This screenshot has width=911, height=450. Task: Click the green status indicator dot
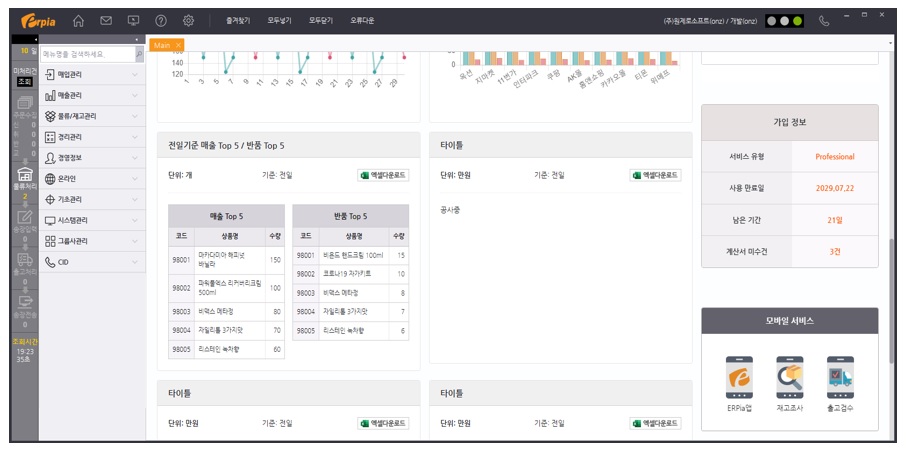click(797, 20)
